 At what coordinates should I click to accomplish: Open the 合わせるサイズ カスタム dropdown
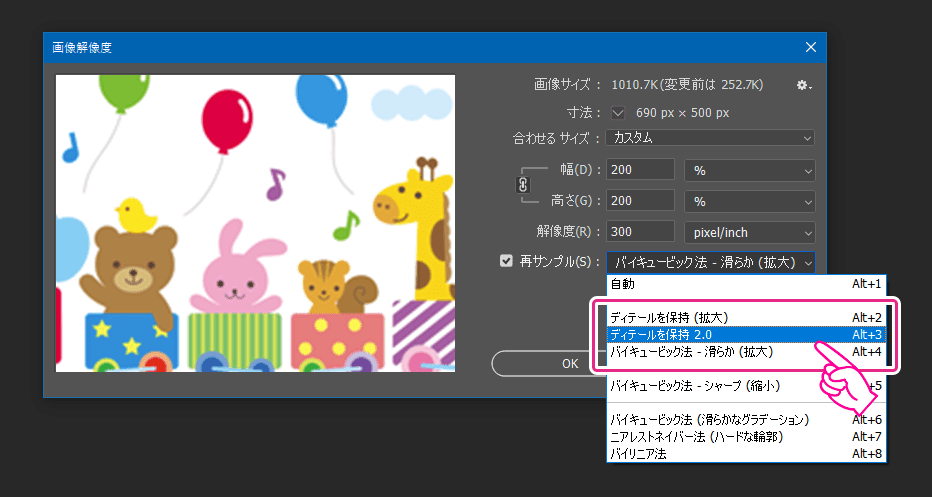tap(710, 138)
